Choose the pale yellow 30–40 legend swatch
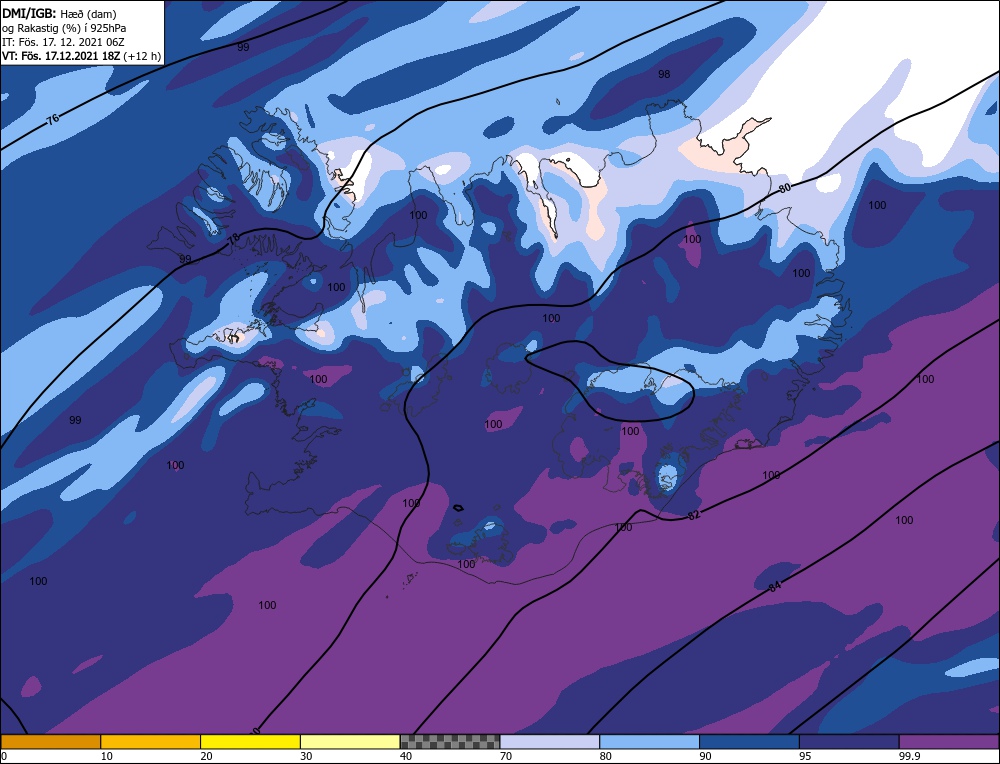This screenshot has width=1000, height=764. coord(350,741)
